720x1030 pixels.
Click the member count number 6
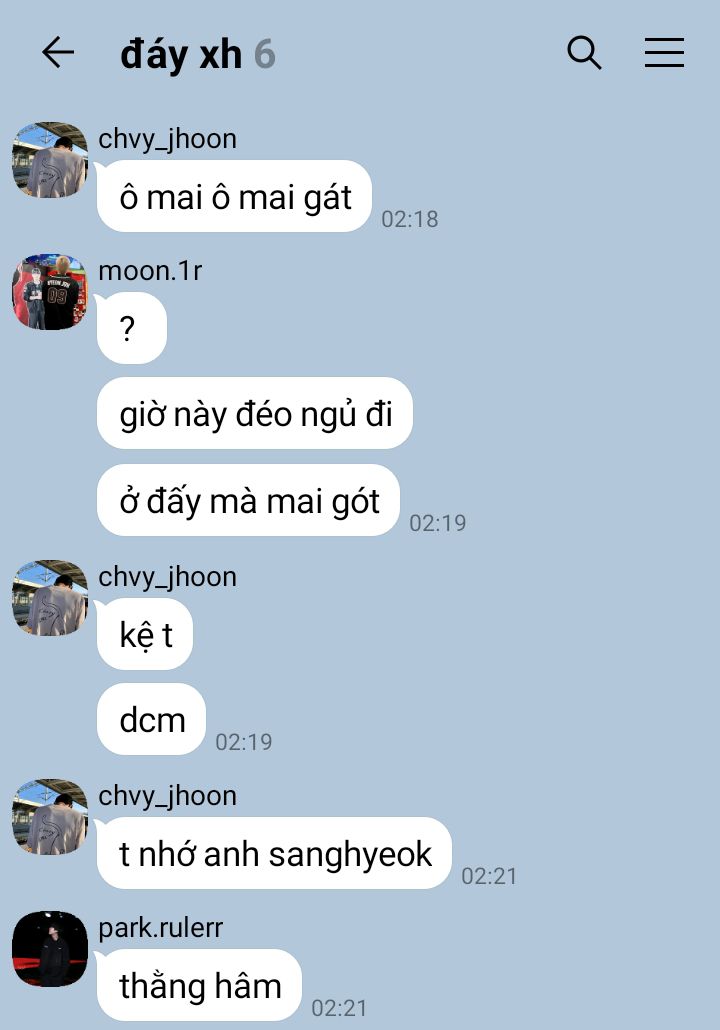tap(264, 54)
